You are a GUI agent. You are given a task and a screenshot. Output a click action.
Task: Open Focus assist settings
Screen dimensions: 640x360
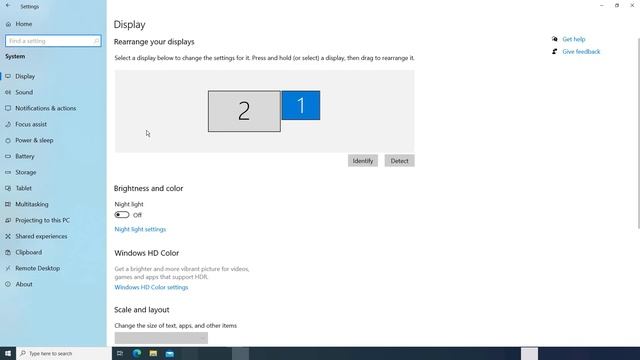(x=31, y=124)
